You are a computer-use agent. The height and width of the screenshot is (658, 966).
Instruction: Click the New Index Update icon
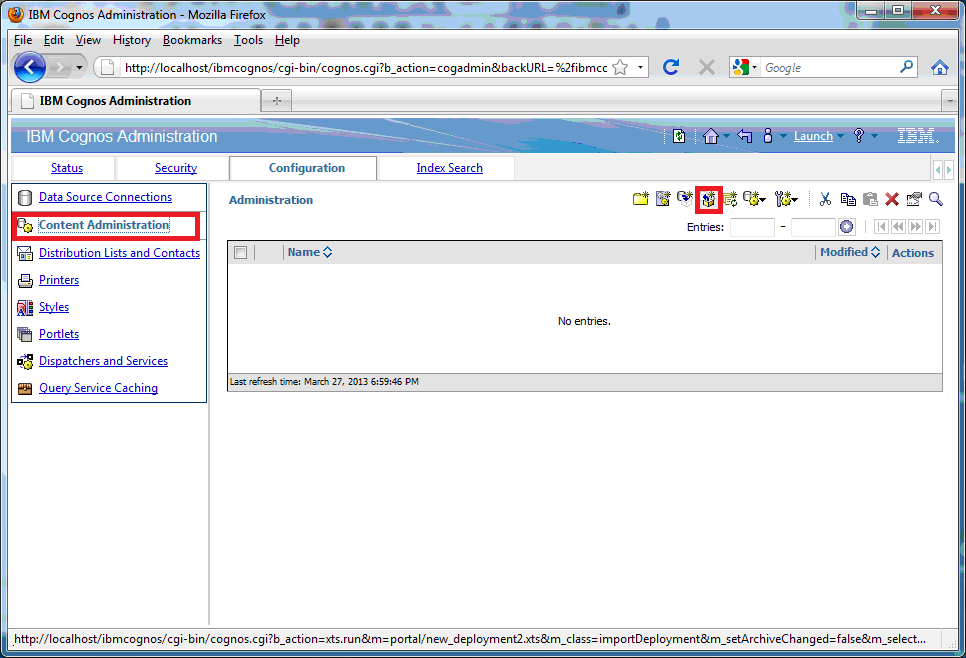(730, 199)
